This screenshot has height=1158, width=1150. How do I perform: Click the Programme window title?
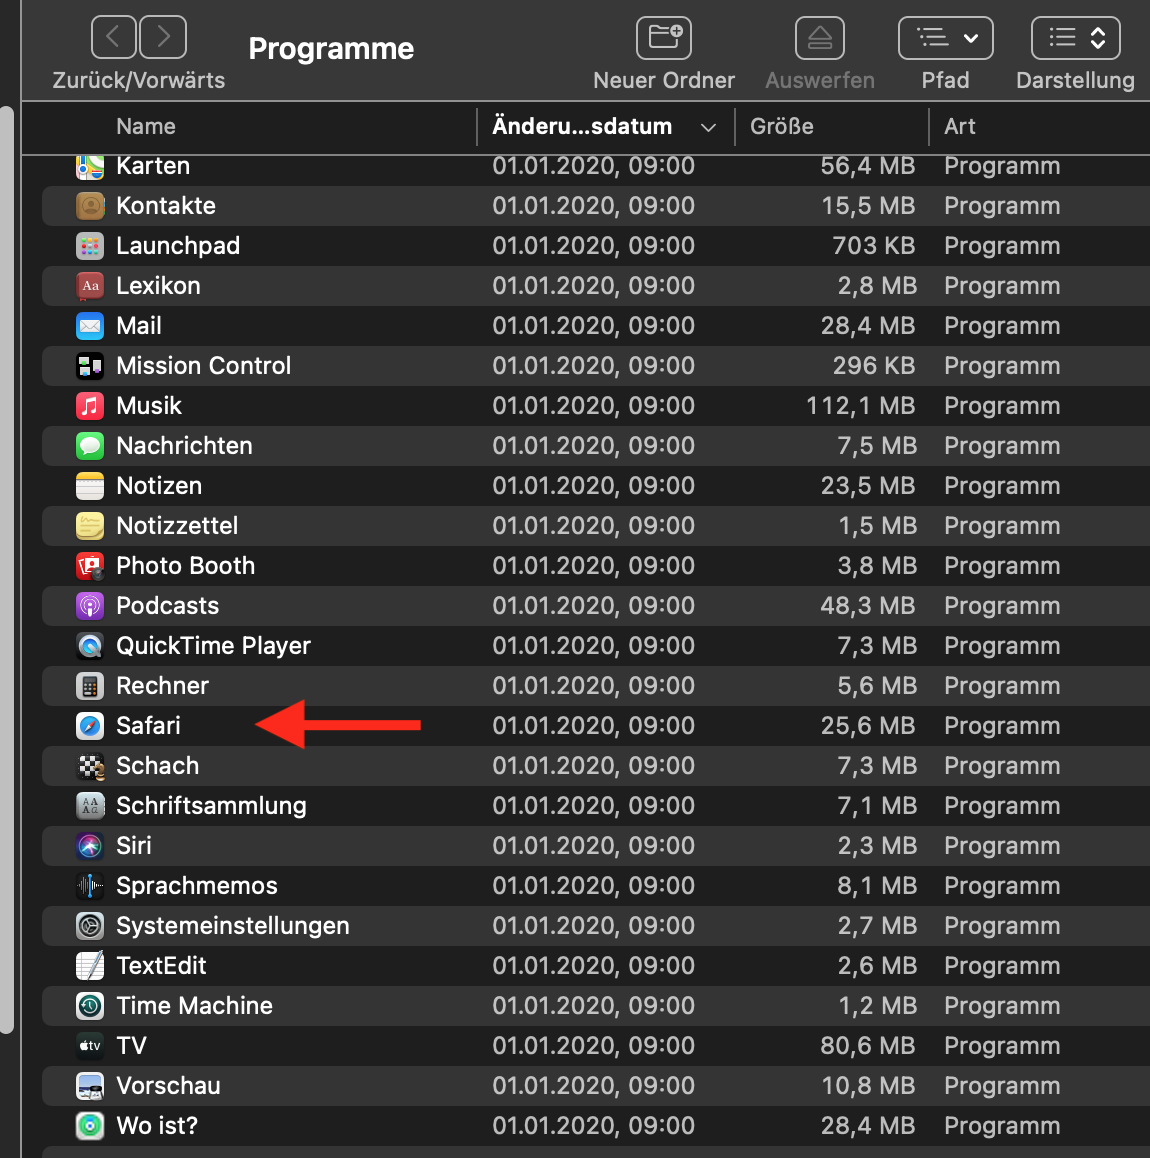(x=331, y=49)
